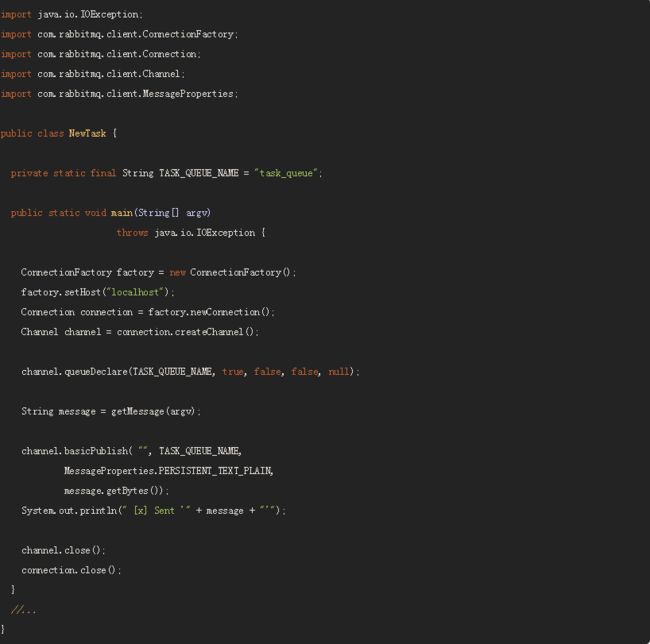Click the '//...' comment

pos(24,610)
